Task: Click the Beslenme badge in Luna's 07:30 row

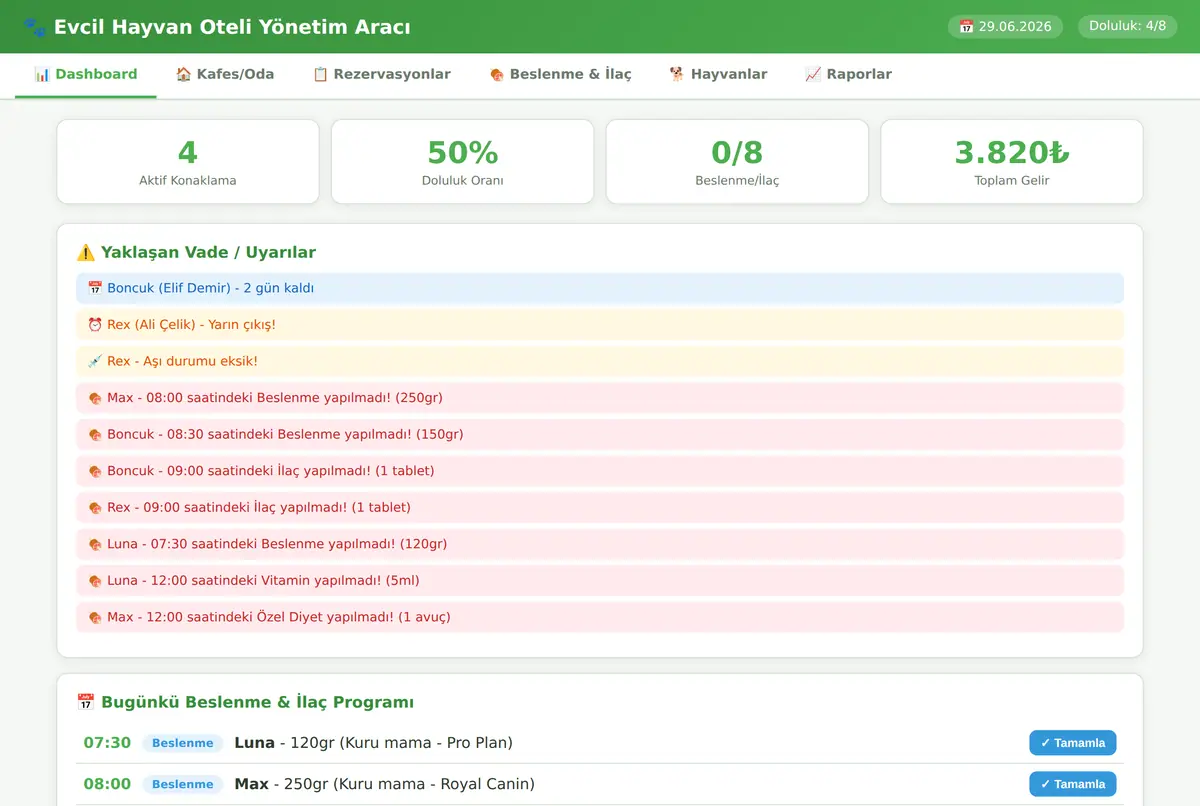Action: [182, 743]
